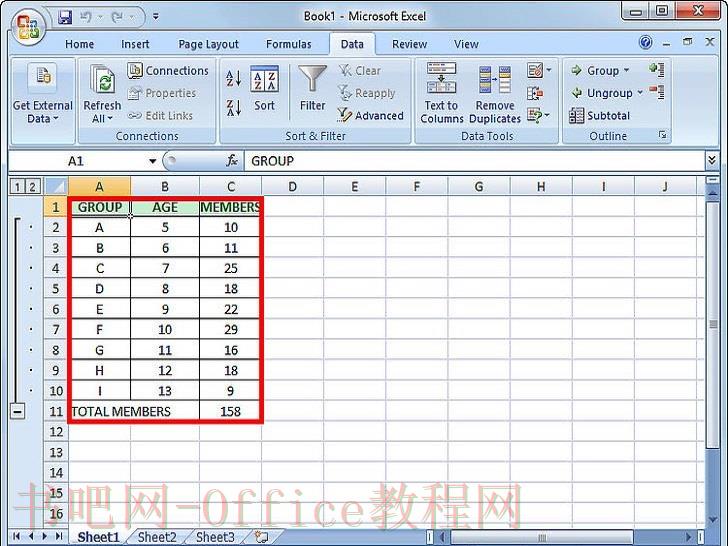Click the Name Box showing A1

(x=77, y=161)
